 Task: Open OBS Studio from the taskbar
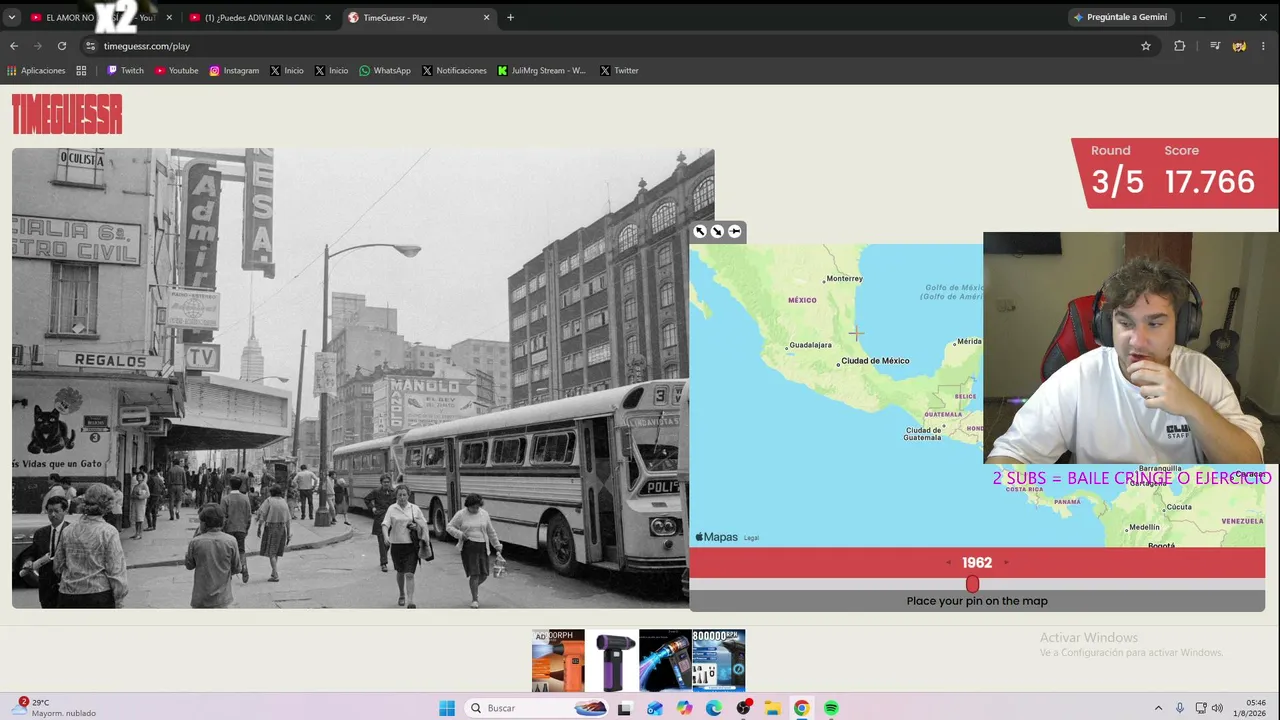pyautogui.click(x=743, y=708)
